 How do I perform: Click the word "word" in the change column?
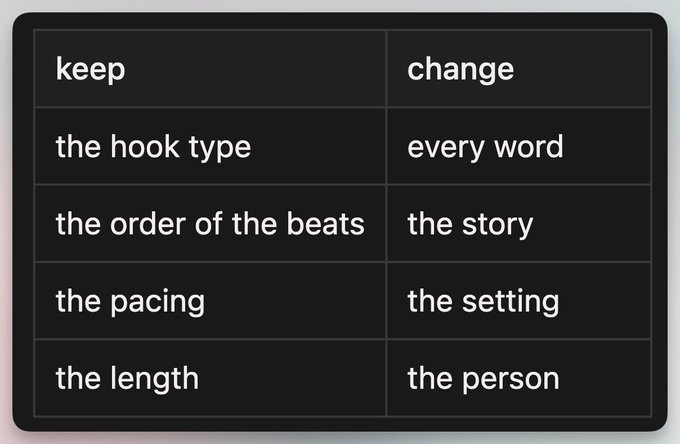[x=529, y=147]
